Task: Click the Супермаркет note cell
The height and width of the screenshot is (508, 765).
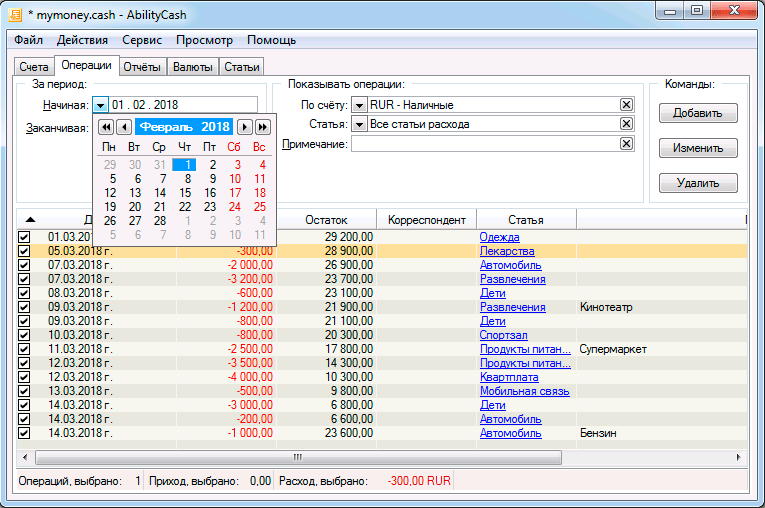Action: point(613,349)
